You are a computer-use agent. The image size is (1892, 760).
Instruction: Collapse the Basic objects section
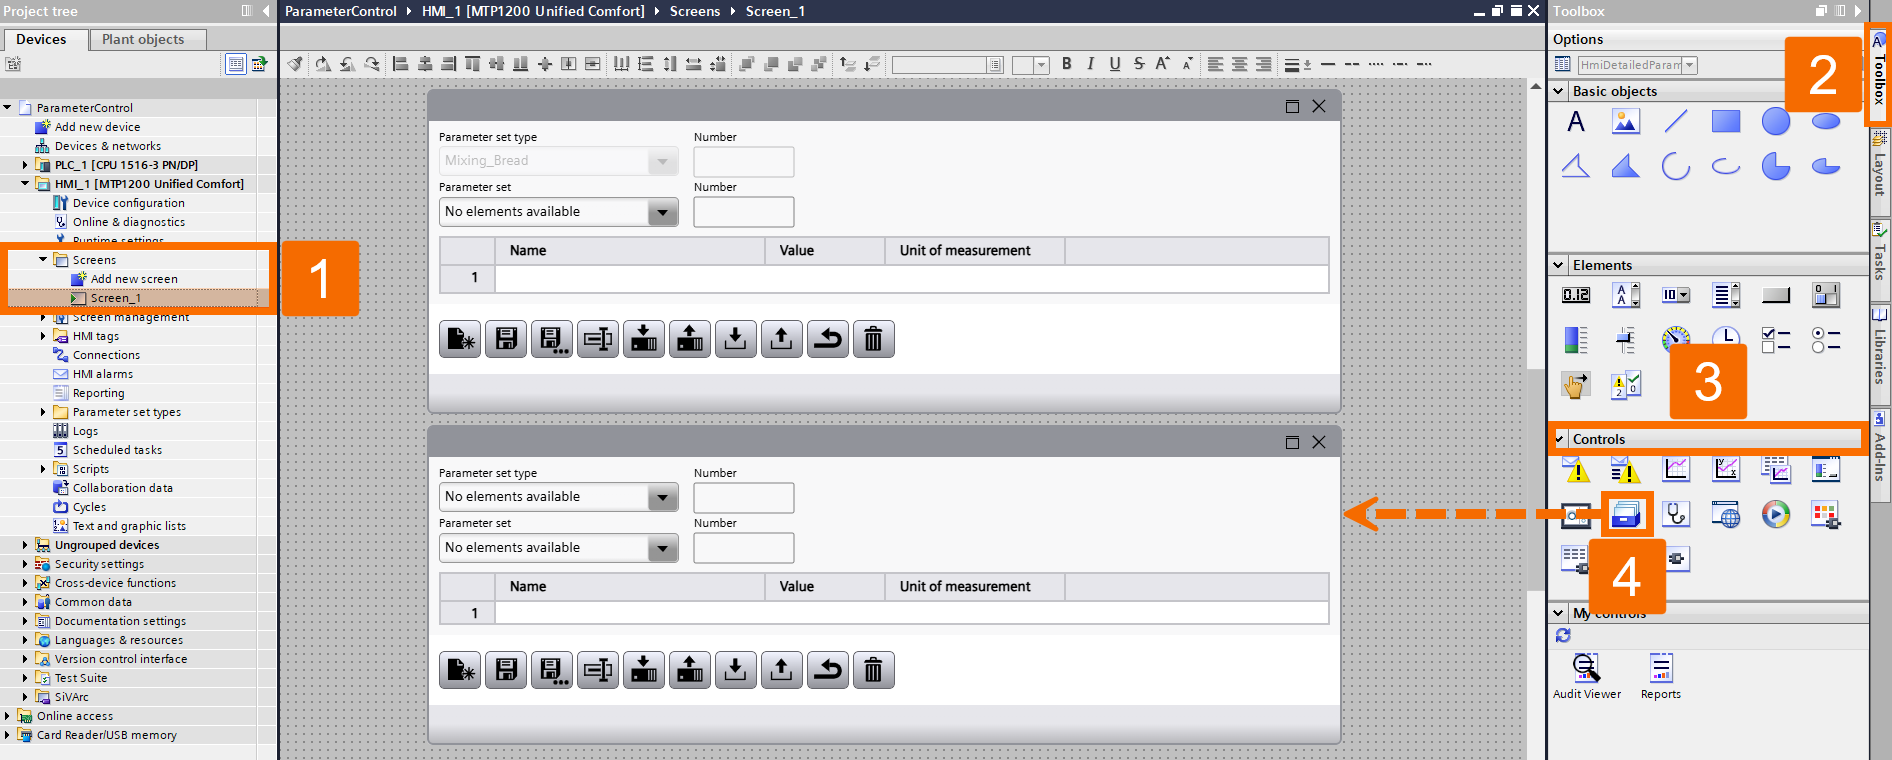pyautogui.click(x=1558, y=91)
